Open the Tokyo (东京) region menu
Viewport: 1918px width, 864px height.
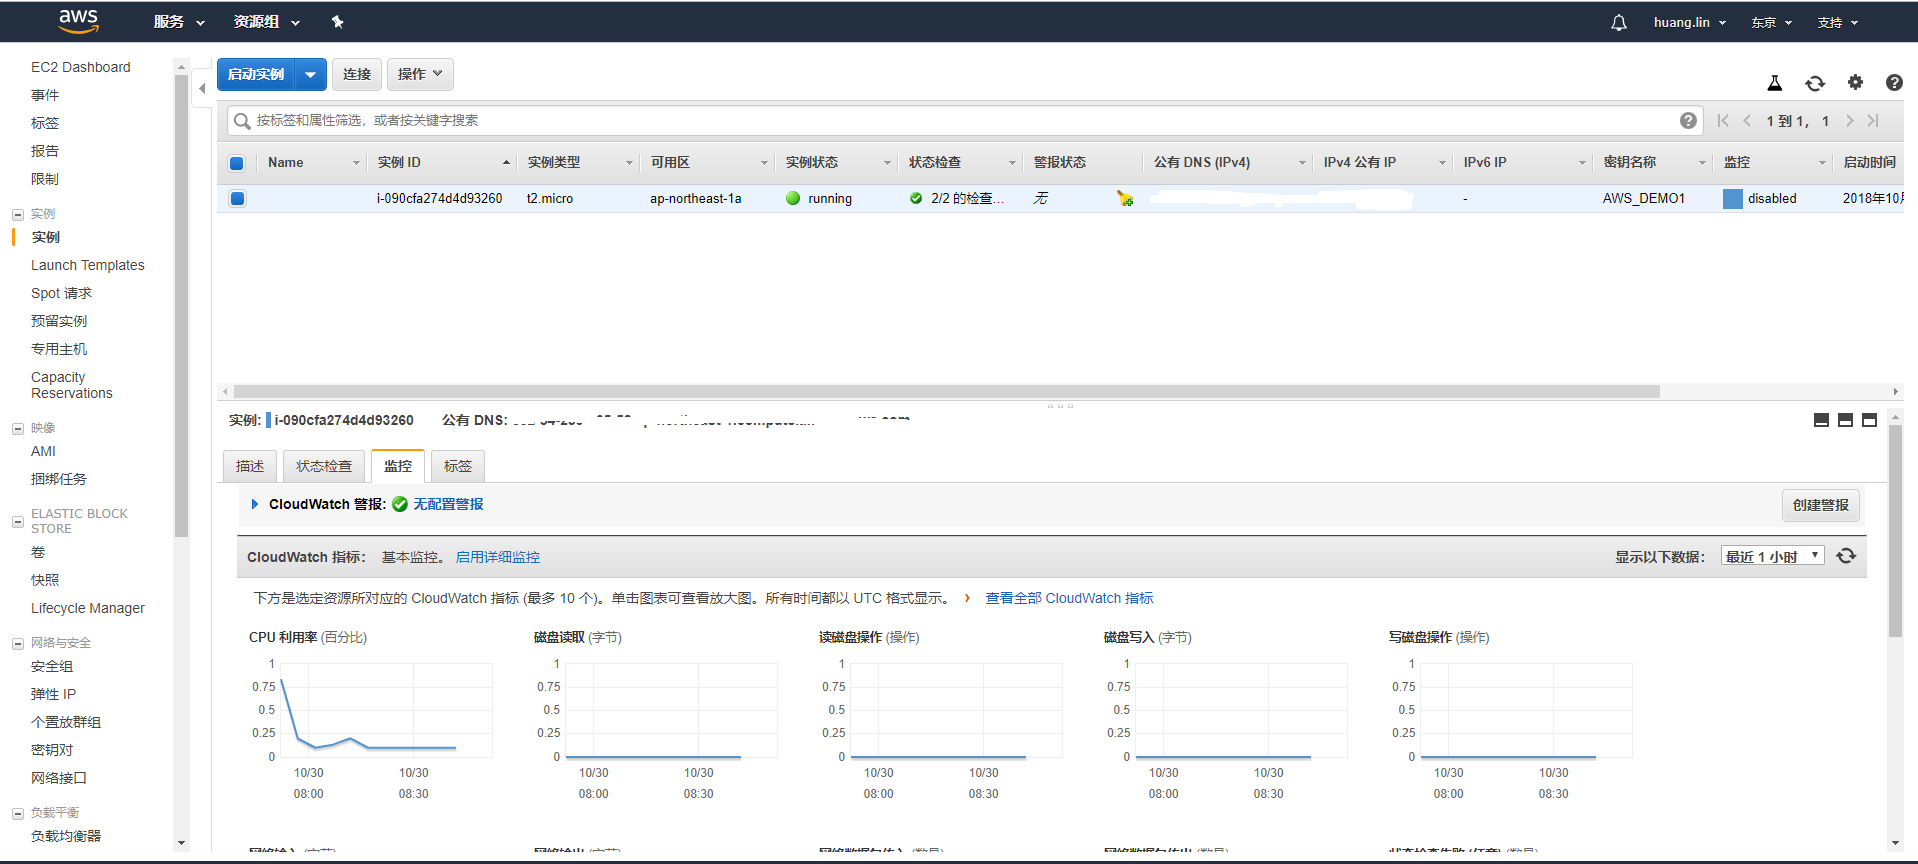[1771, 22]
